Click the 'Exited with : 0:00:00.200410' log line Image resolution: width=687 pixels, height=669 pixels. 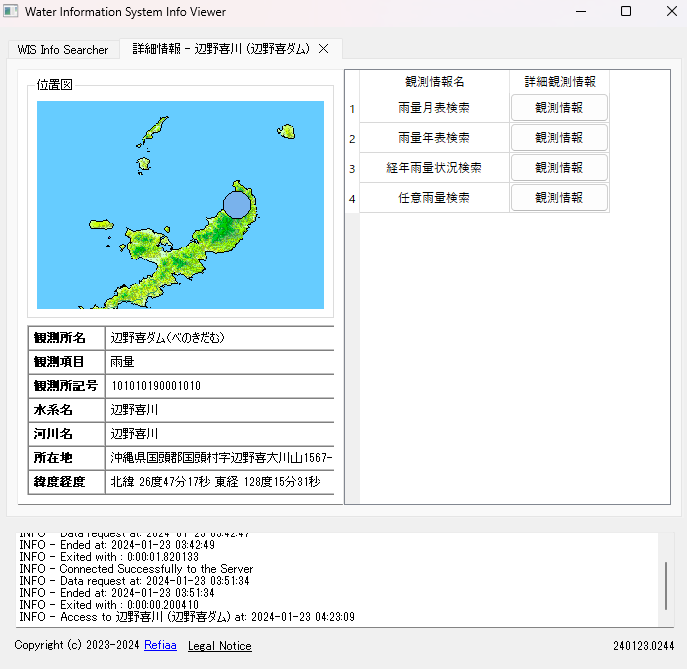pos(109,605)
